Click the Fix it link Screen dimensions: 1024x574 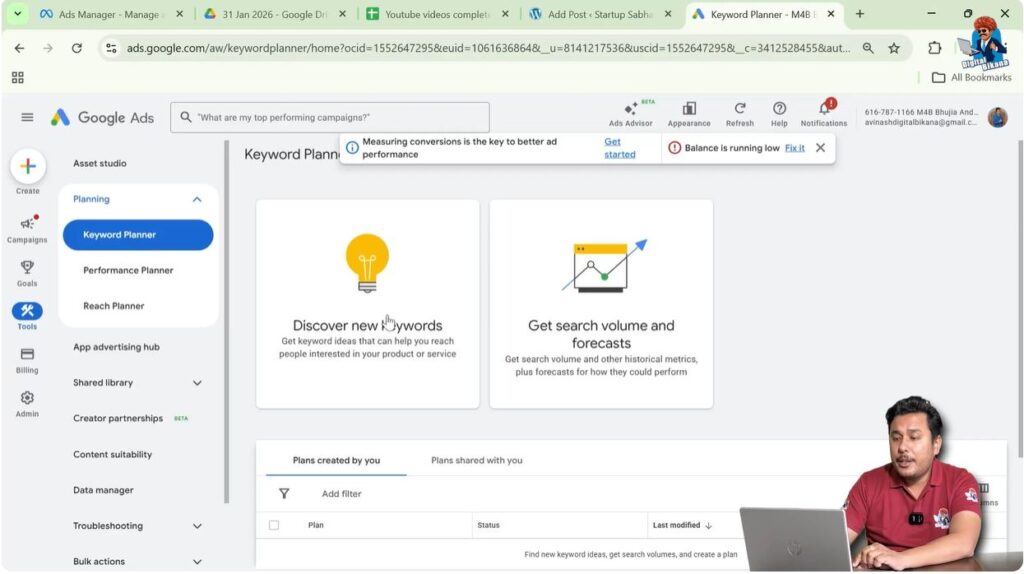794,148
